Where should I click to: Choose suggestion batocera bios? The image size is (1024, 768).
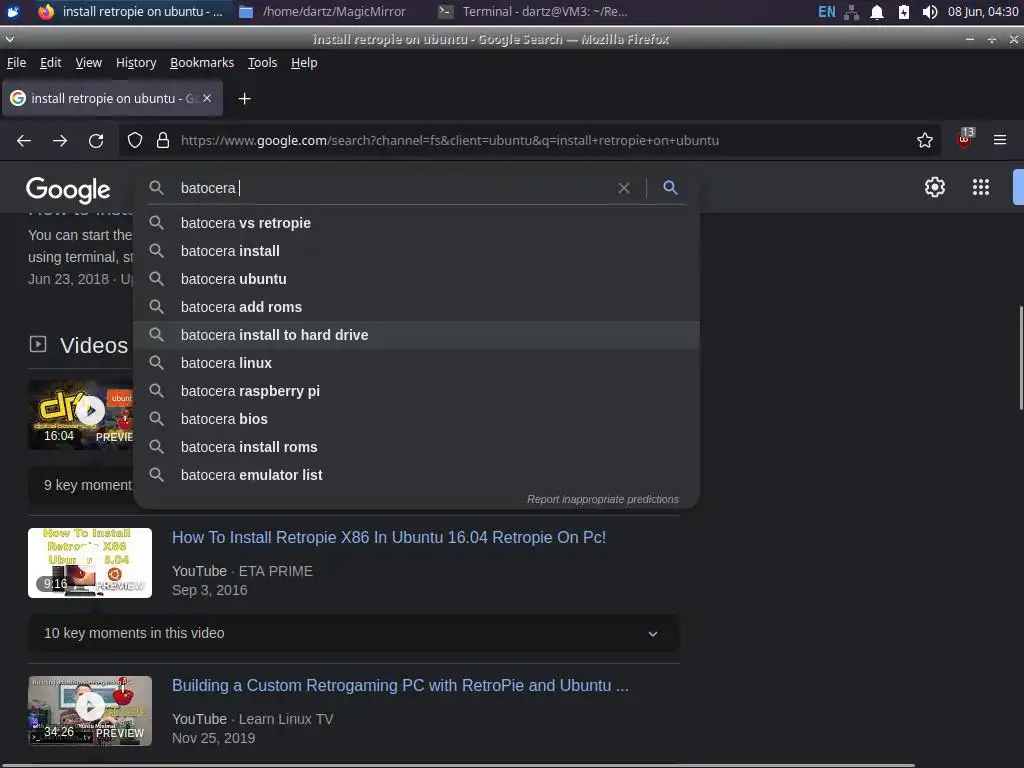point(416,419)
